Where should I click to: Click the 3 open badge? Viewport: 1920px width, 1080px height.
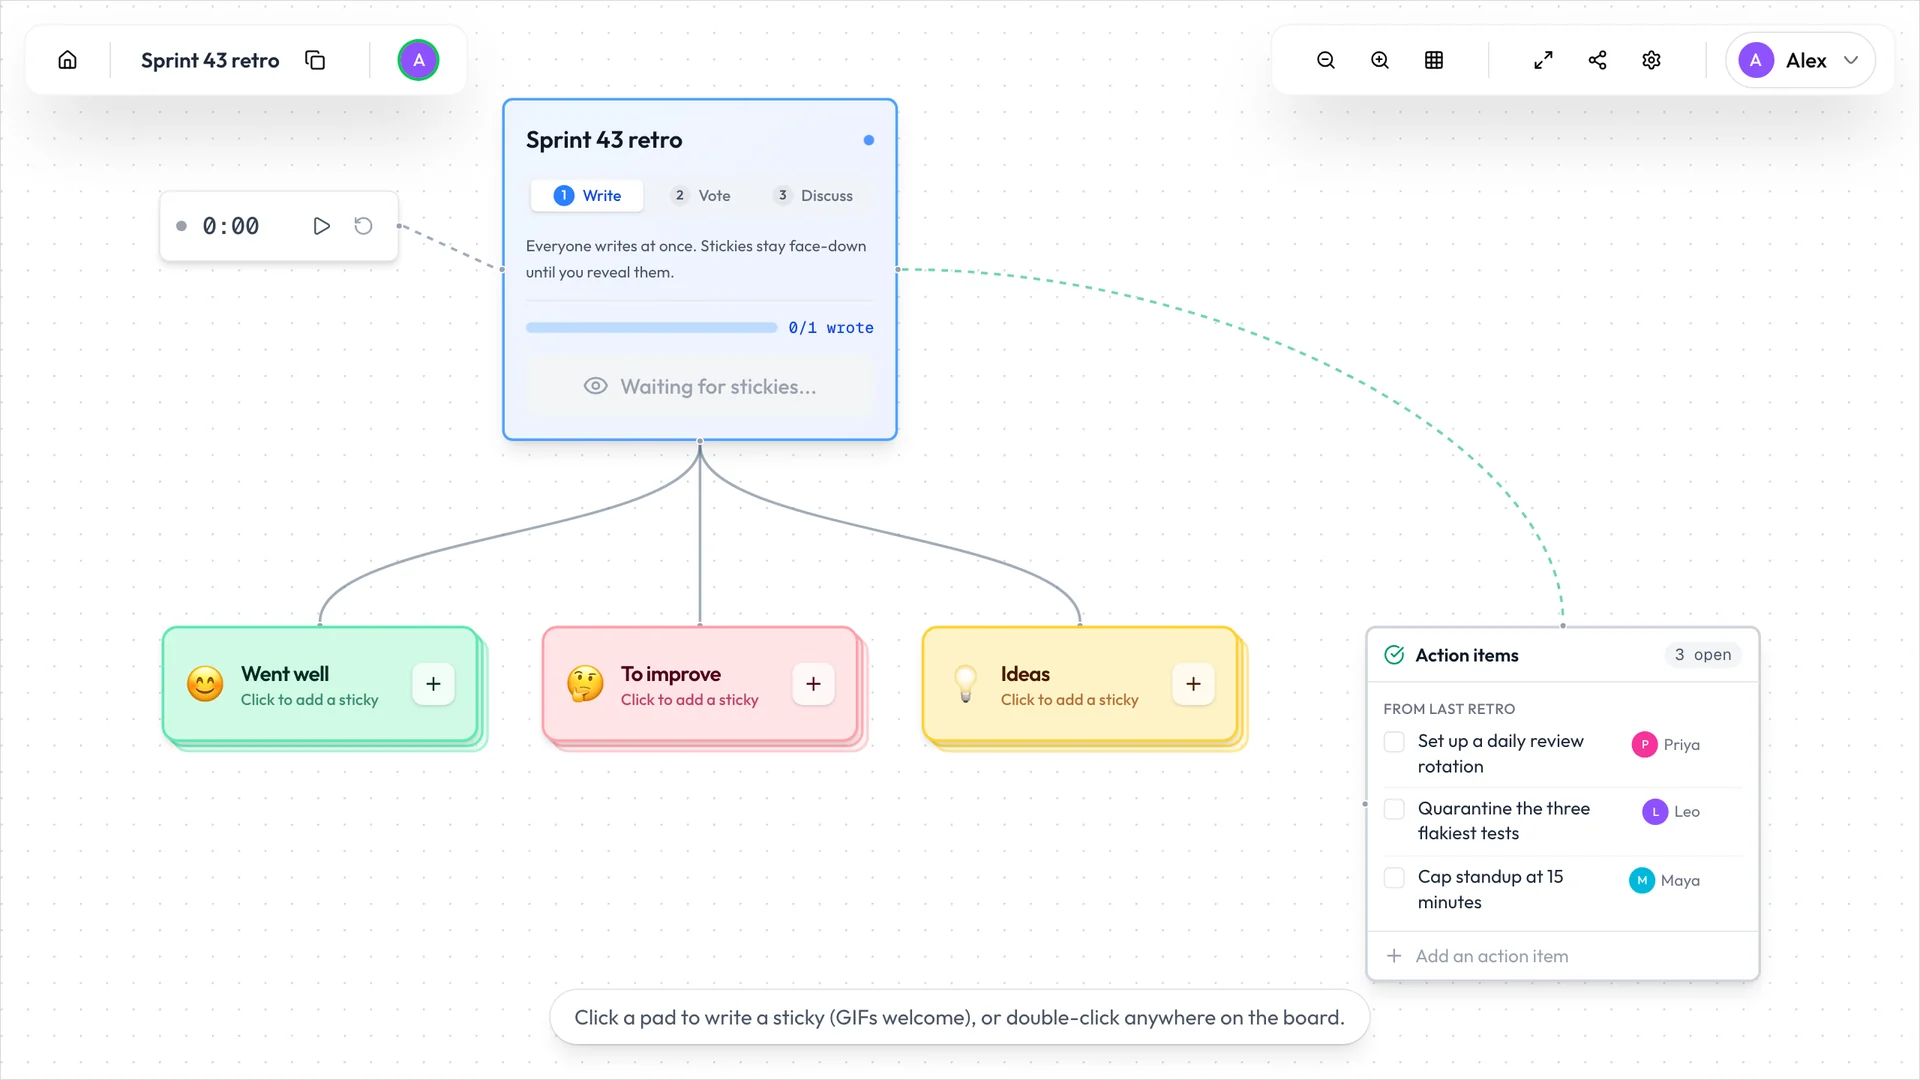coord(1703,655)
